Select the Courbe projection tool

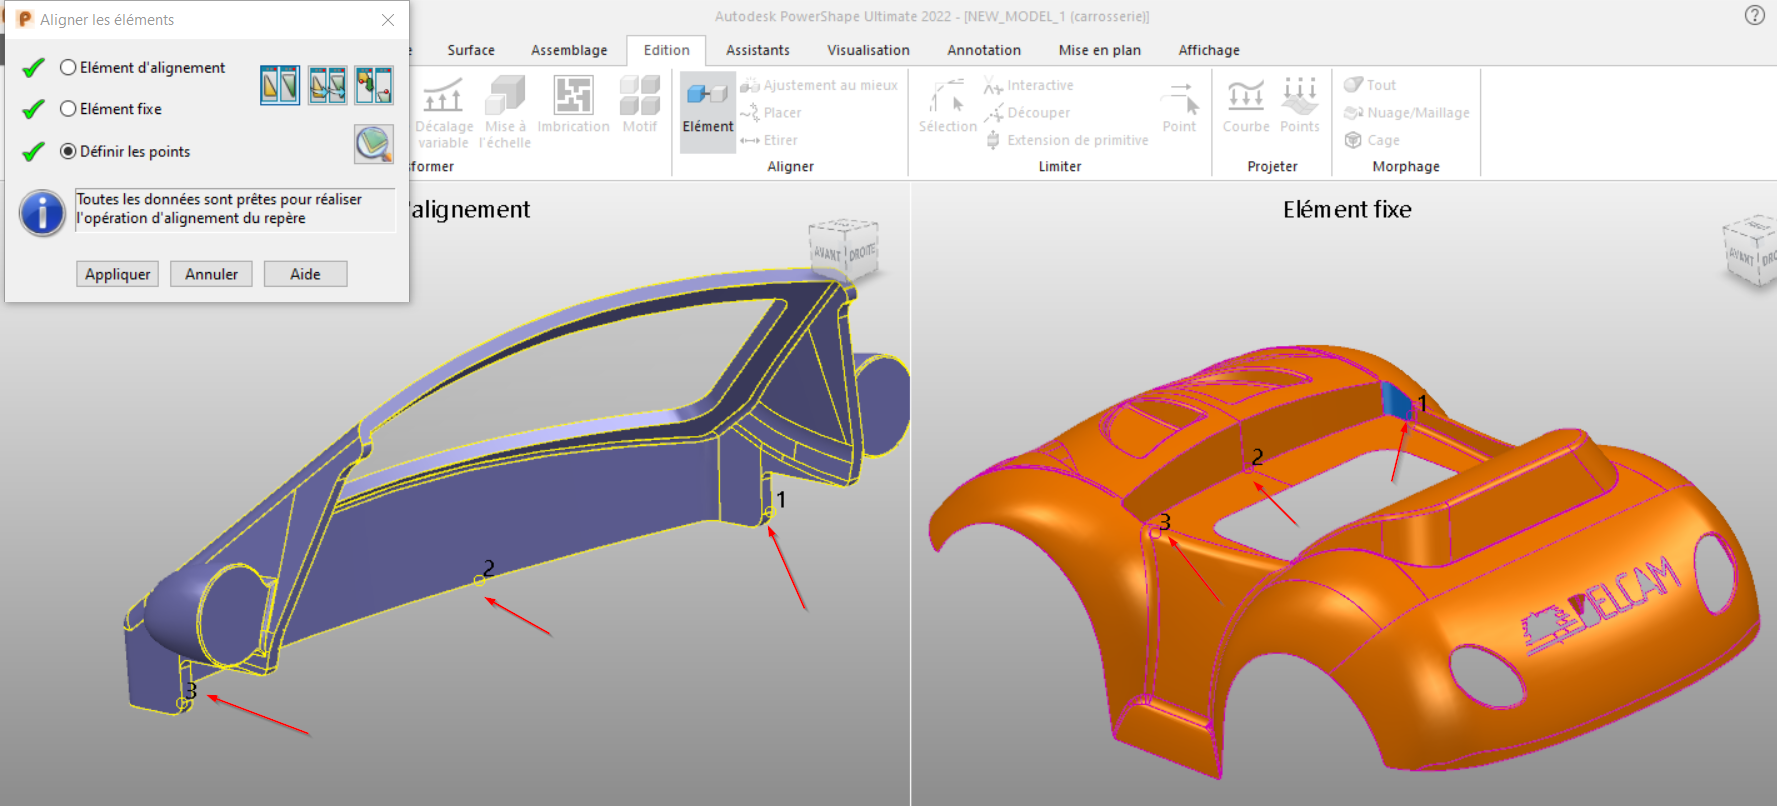click(1245, 105)
